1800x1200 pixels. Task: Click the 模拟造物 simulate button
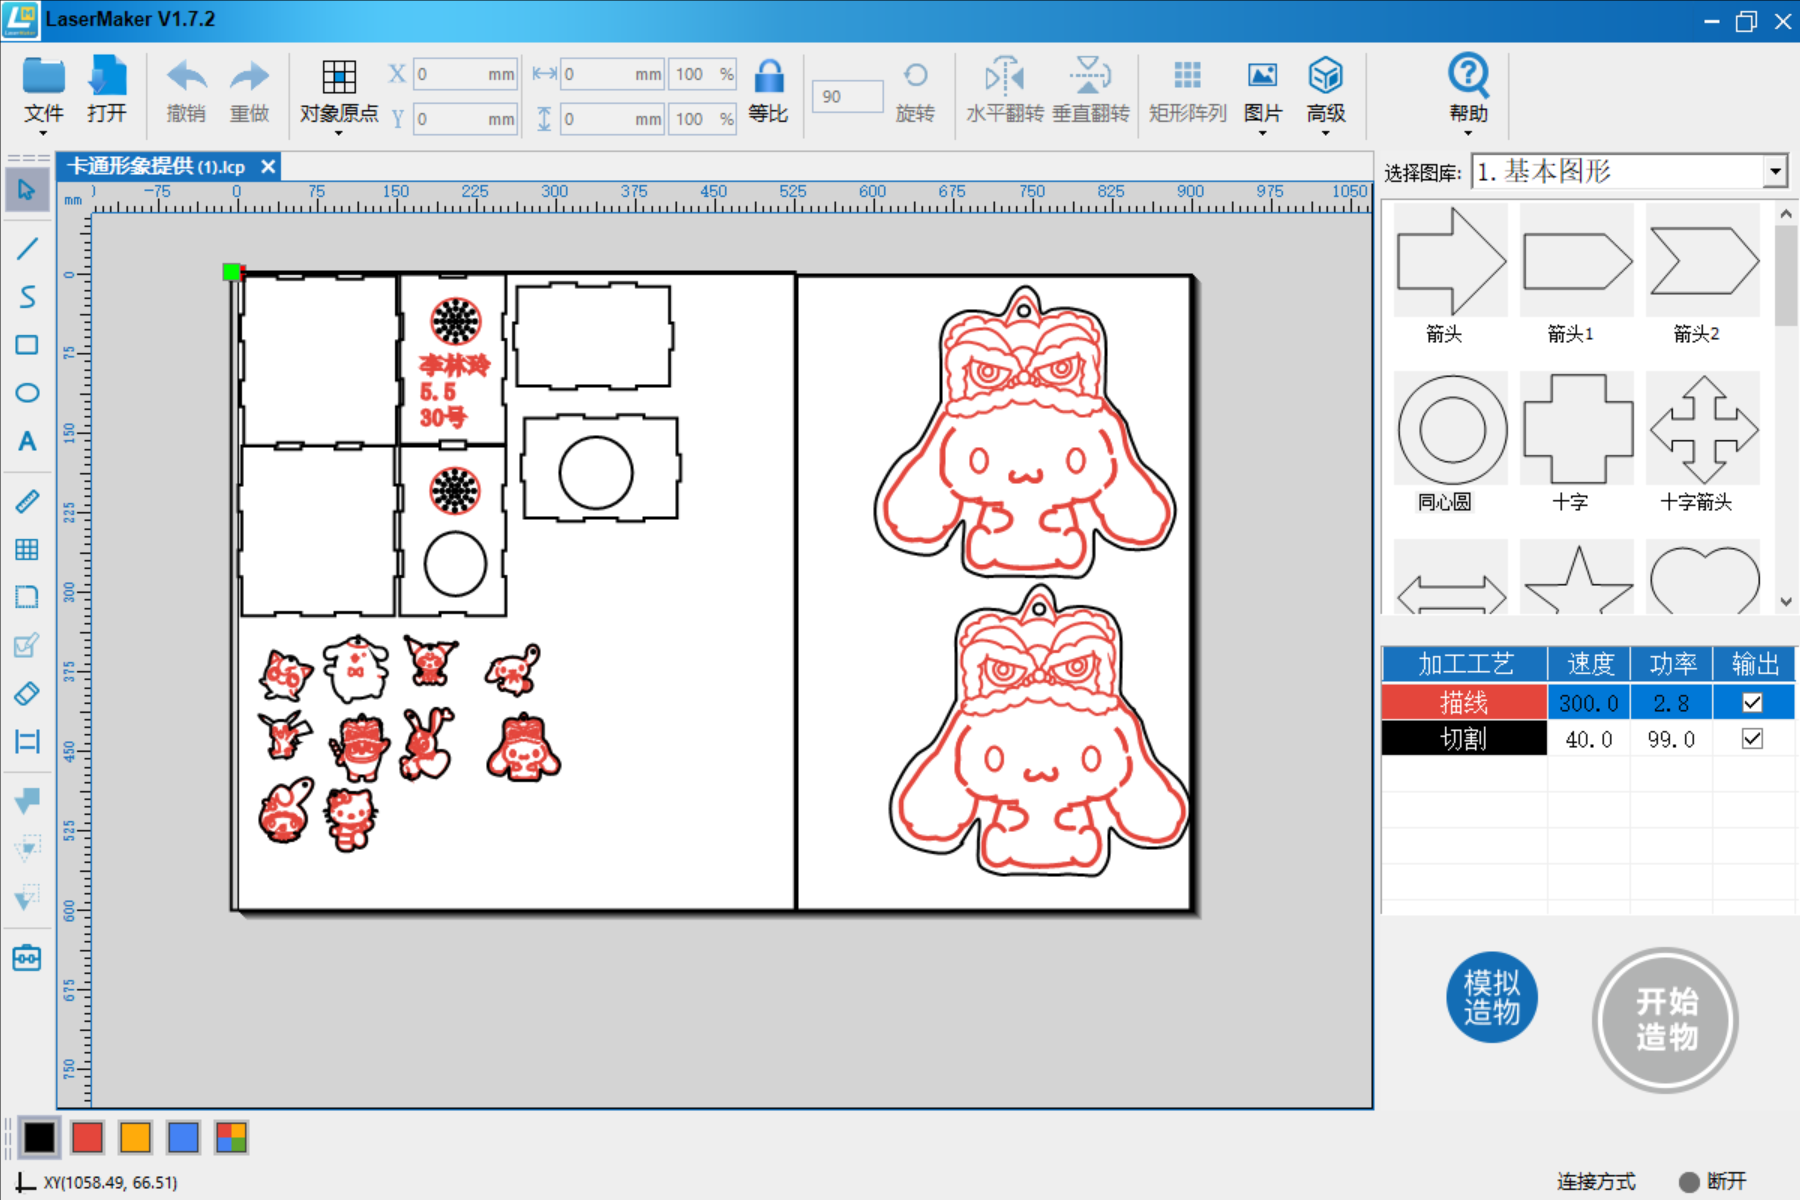1491,997
